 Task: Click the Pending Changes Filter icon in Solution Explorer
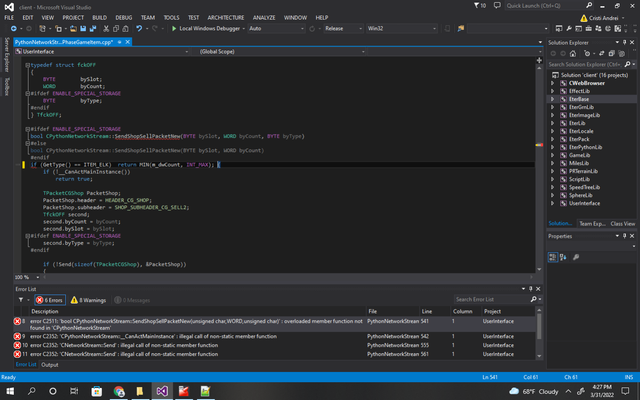coord(587,53)
